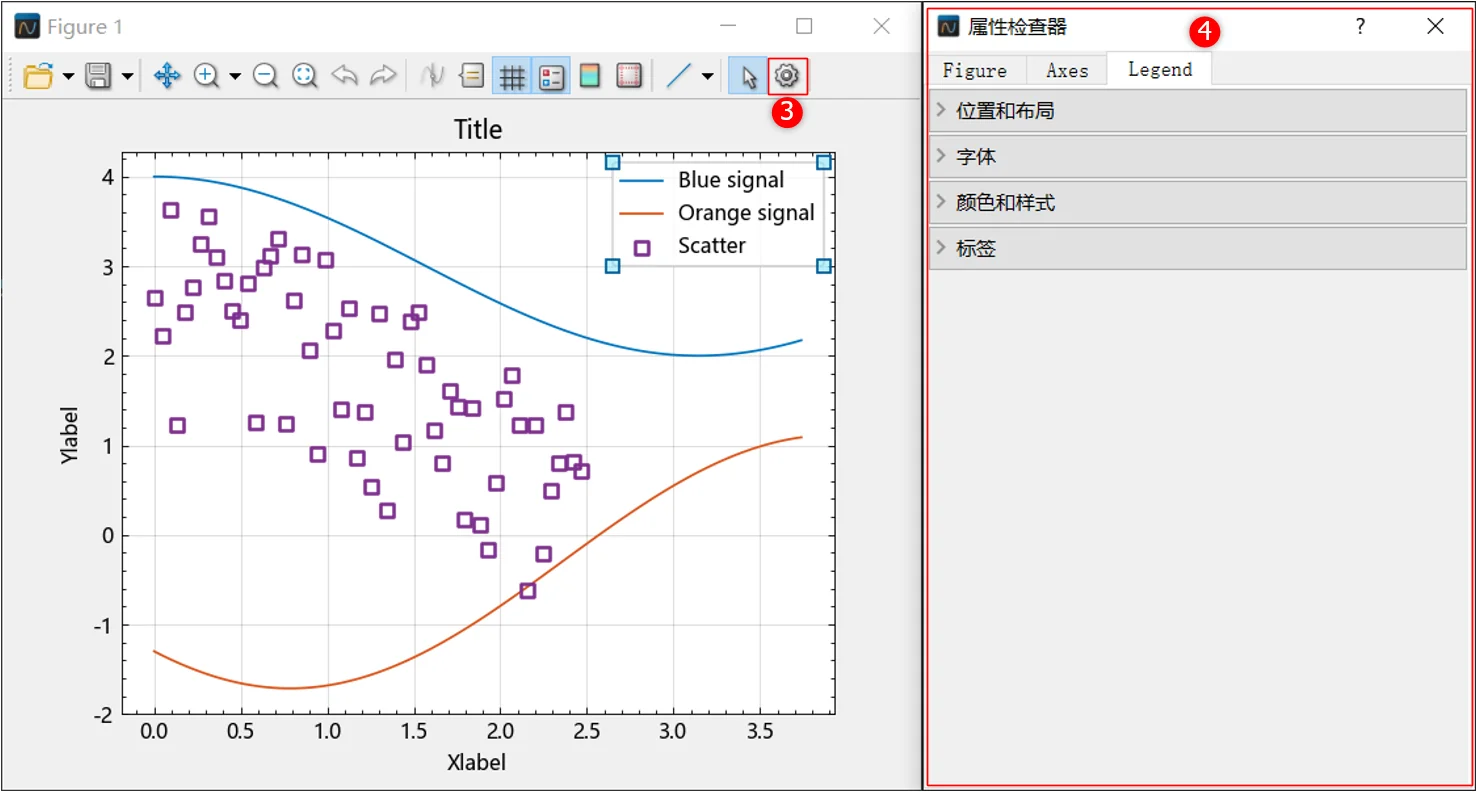Click the plot Title text
The height and width of the screenshot is (792, 1477).
point(478,129)
